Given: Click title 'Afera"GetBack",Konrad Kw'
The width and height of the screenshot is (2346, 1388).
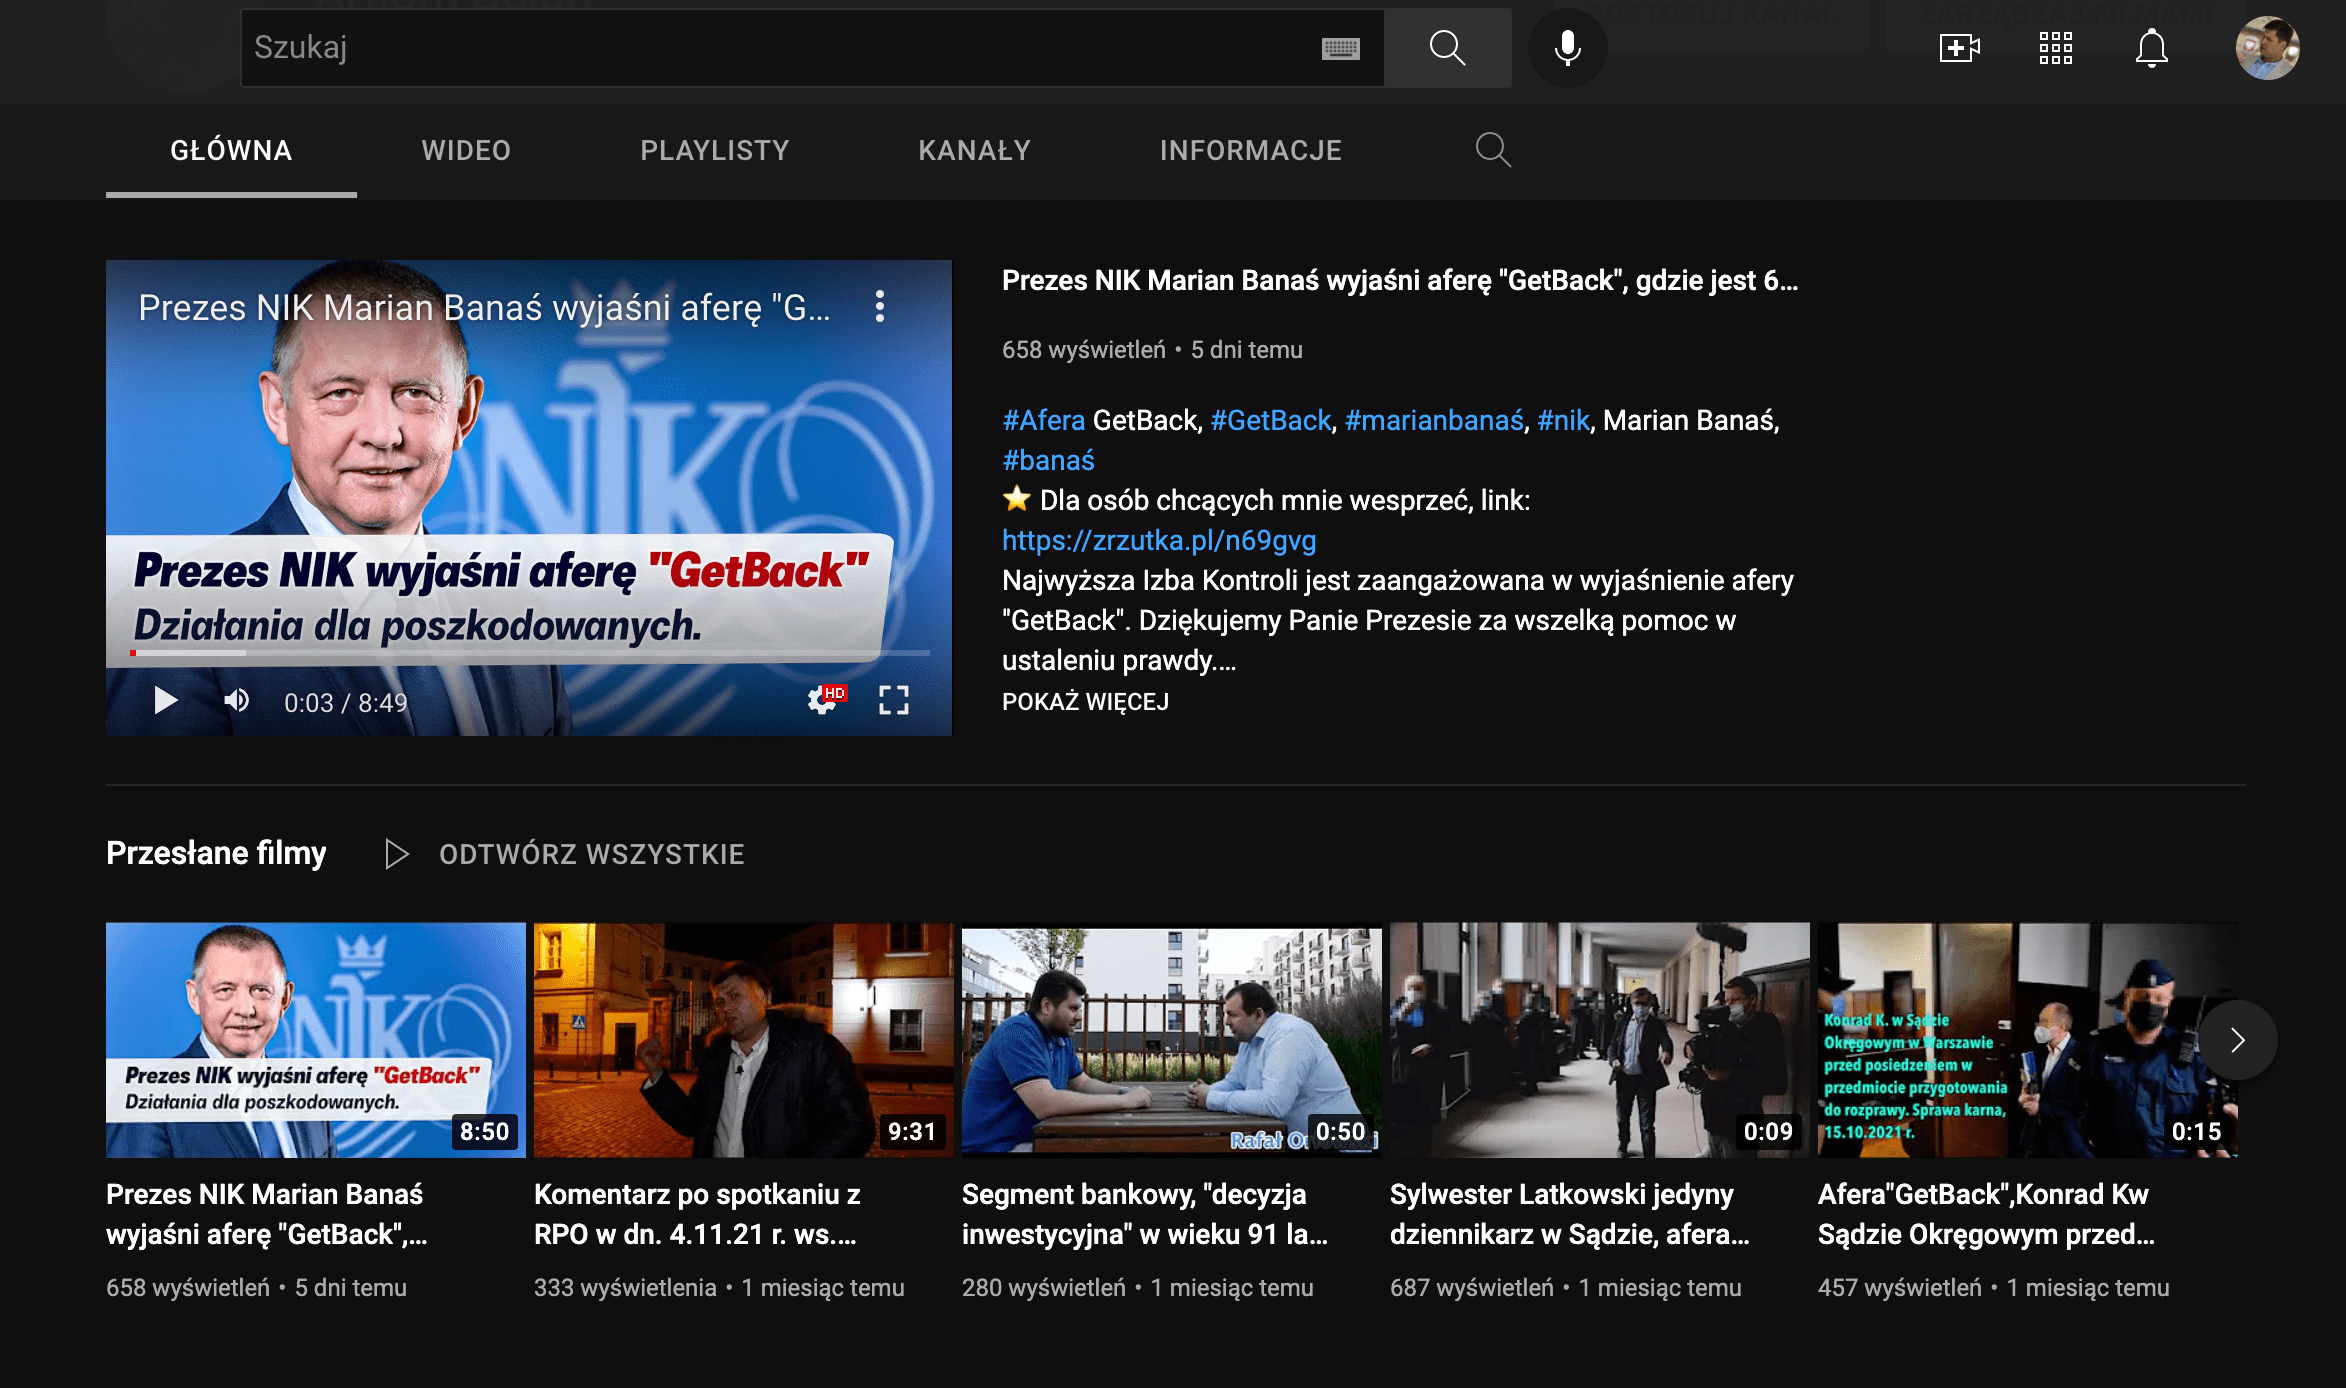Looking at the screenshot, I should (x=1986, y=1214).
